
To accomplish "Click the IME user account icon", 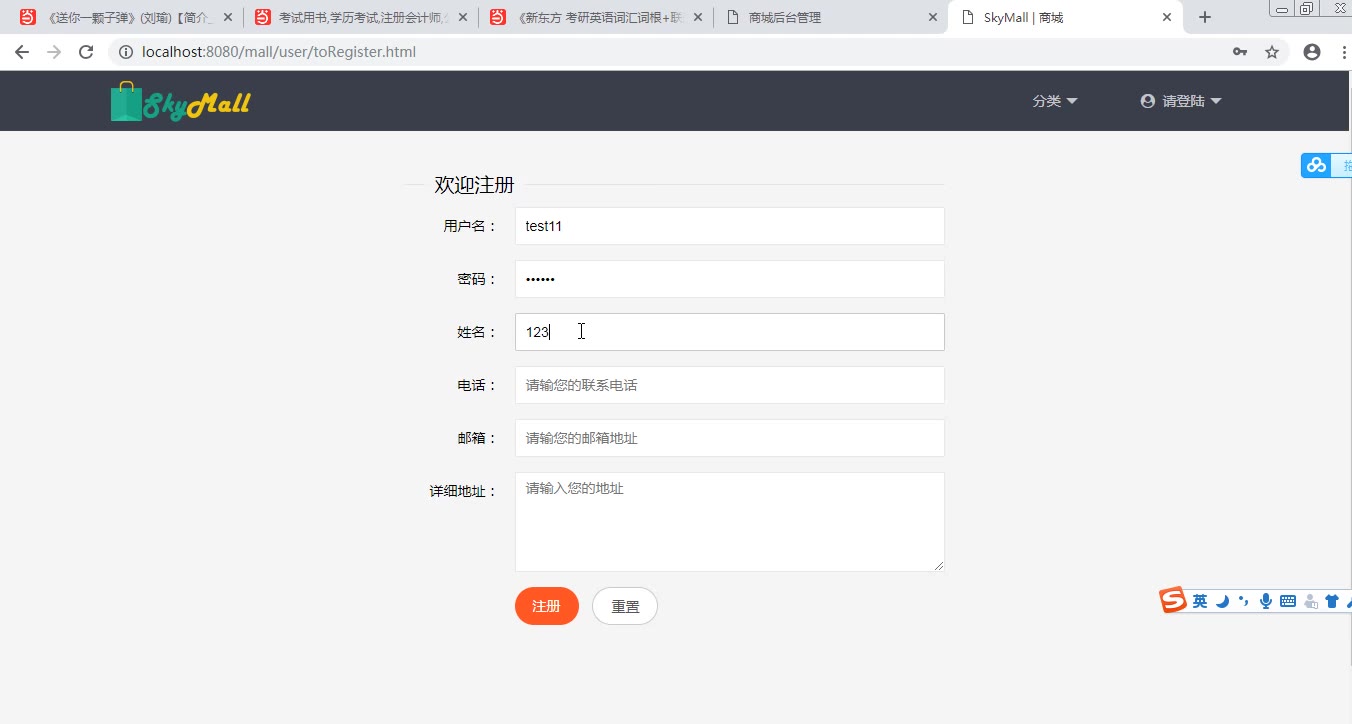I will coord(1311,601).
